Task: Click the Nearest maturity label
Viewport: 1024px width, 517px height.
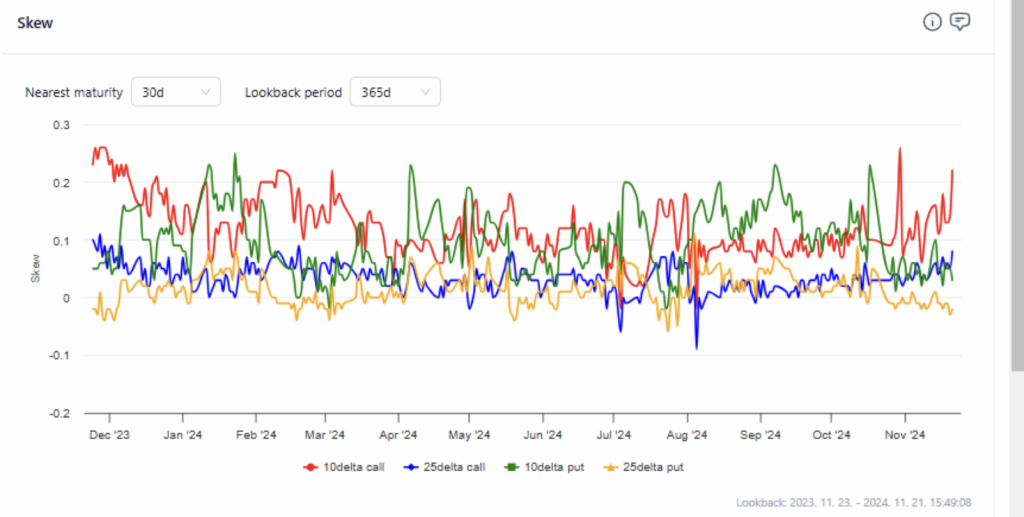Action: (x=74, y=93)
